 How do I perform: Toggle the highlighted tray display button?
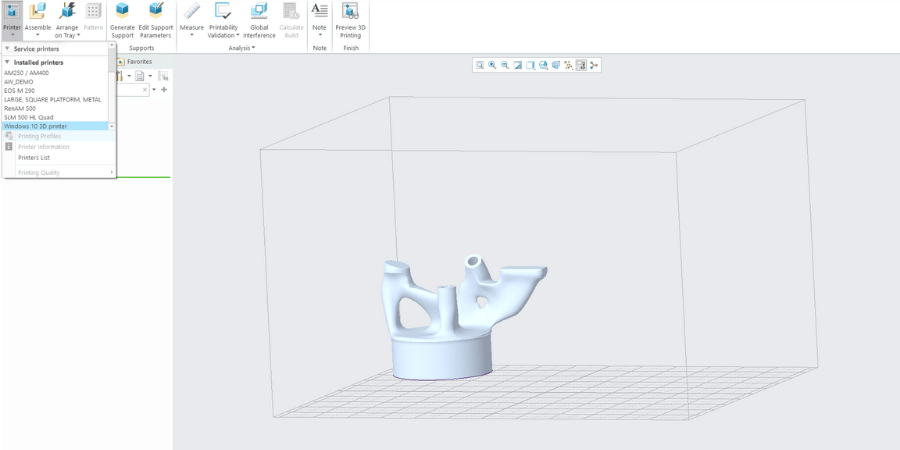(x=581, y=65)
